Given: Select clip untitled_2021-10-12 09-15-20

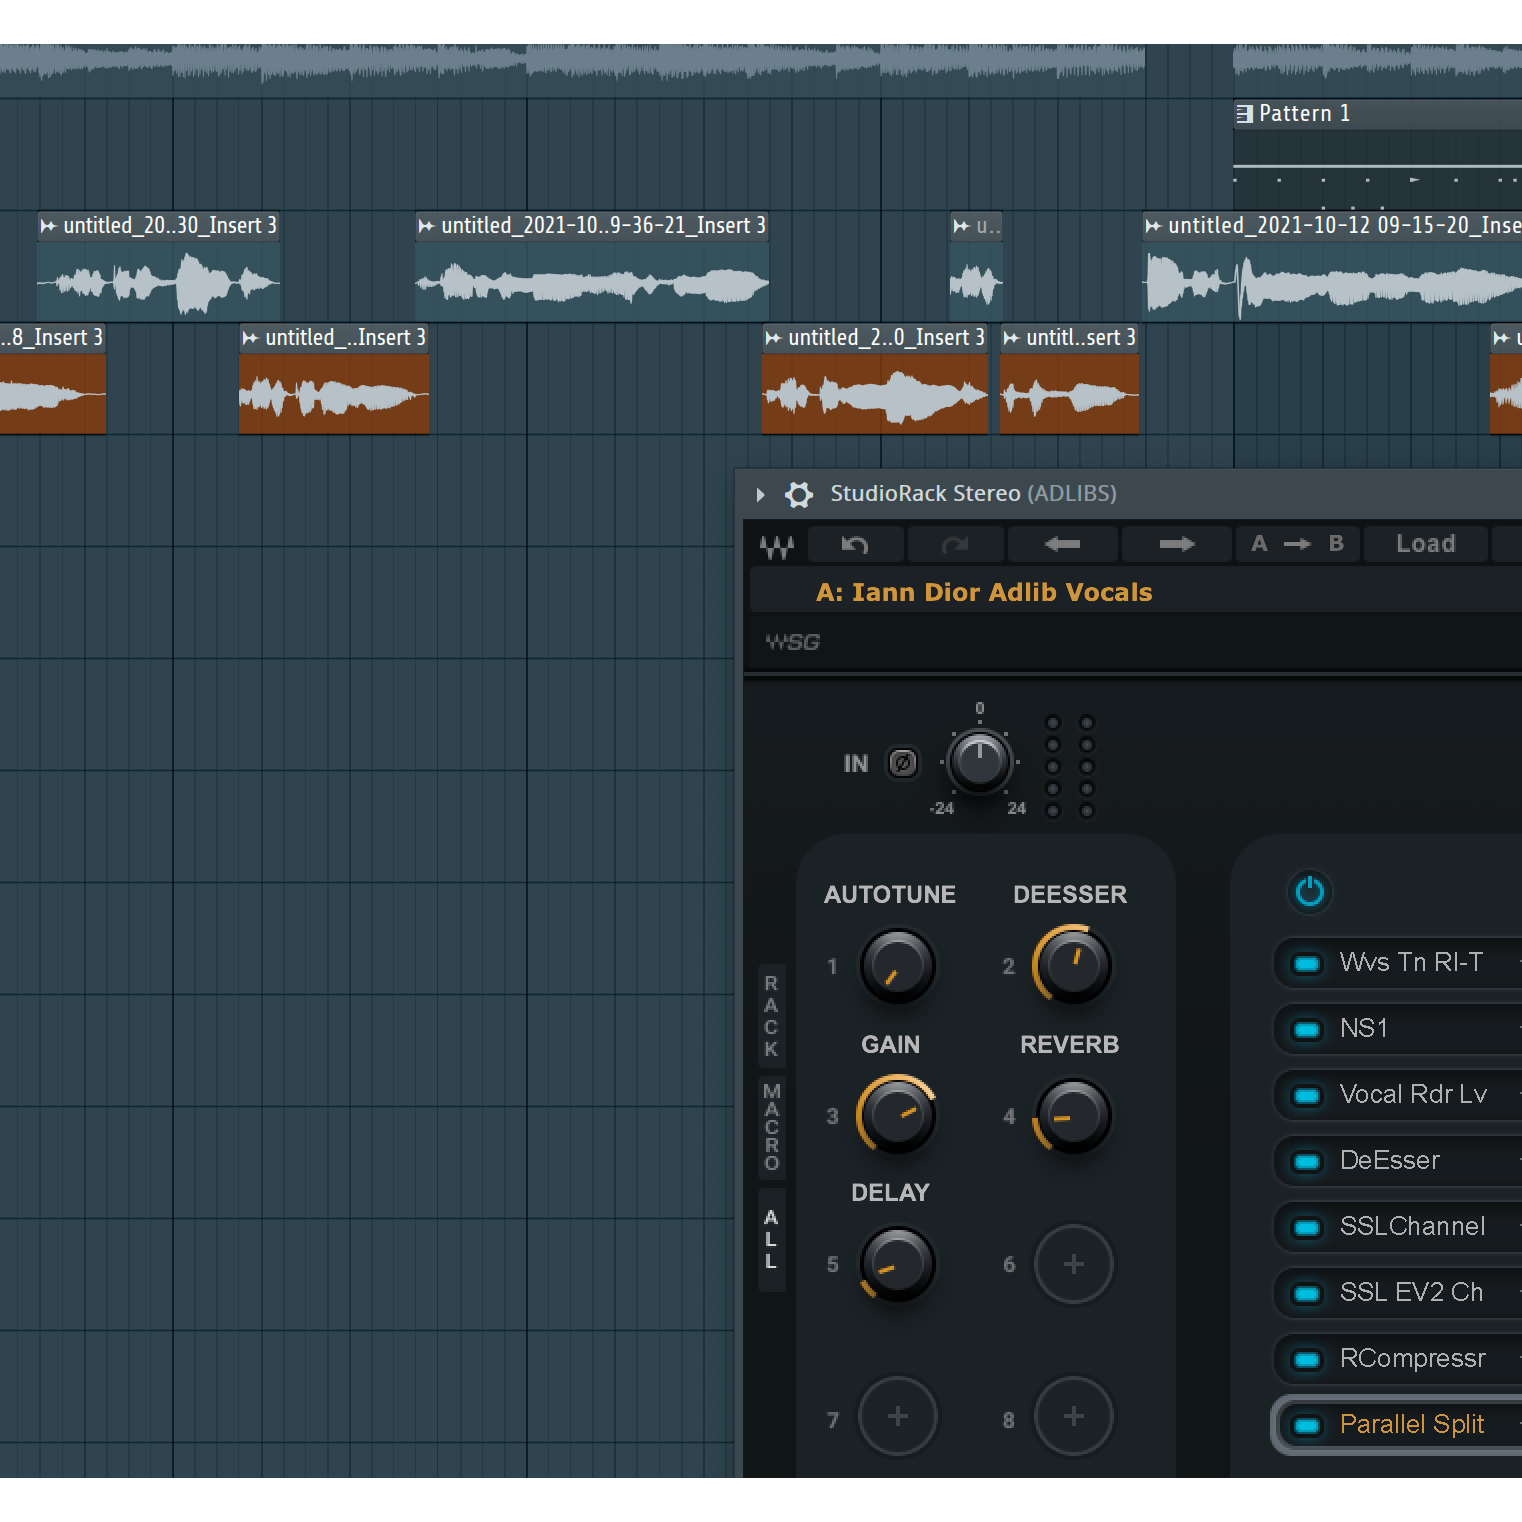Looking at the screenshot, I should coord(1332,265).
